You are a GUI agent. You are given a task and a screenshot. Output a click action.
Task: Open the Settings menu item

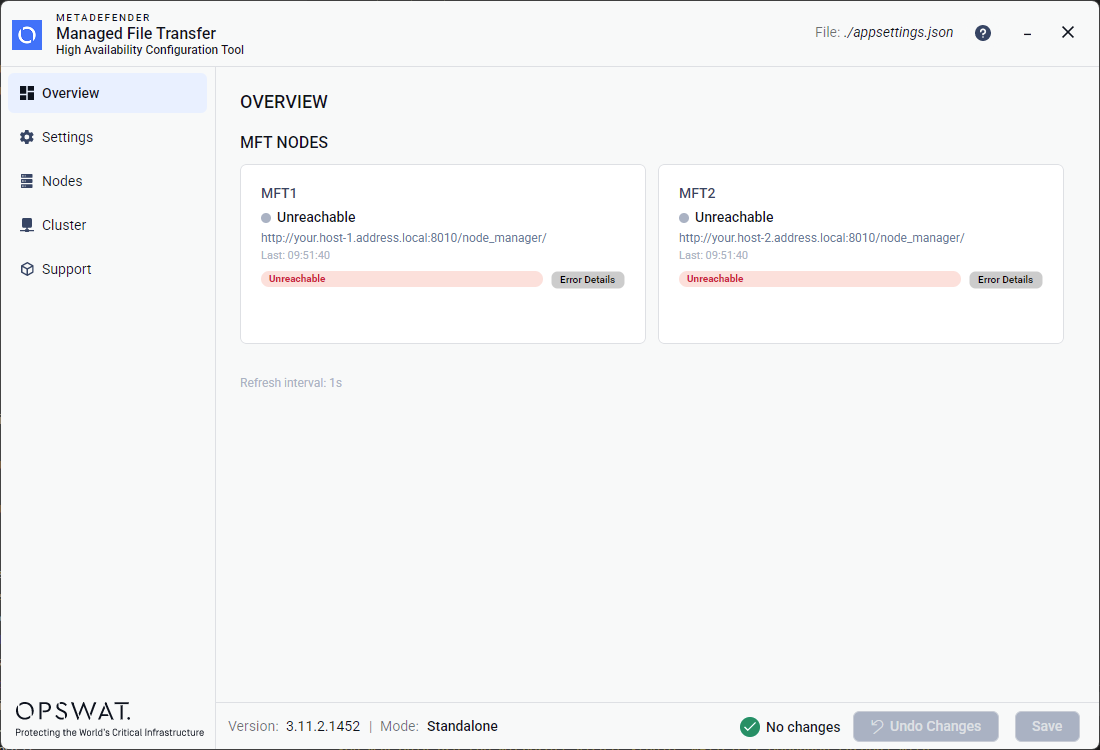[107, 137]
